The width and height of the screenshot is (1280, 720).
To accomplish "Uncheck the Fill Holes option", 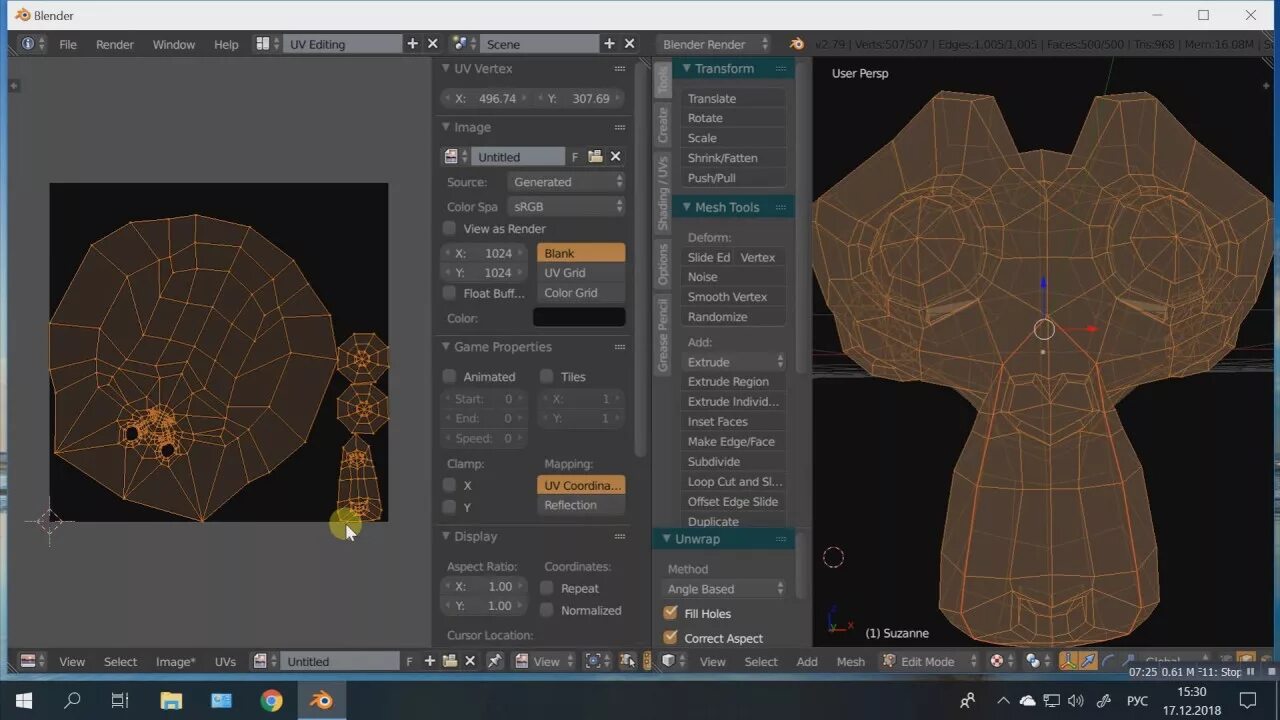I will point(670,613).
